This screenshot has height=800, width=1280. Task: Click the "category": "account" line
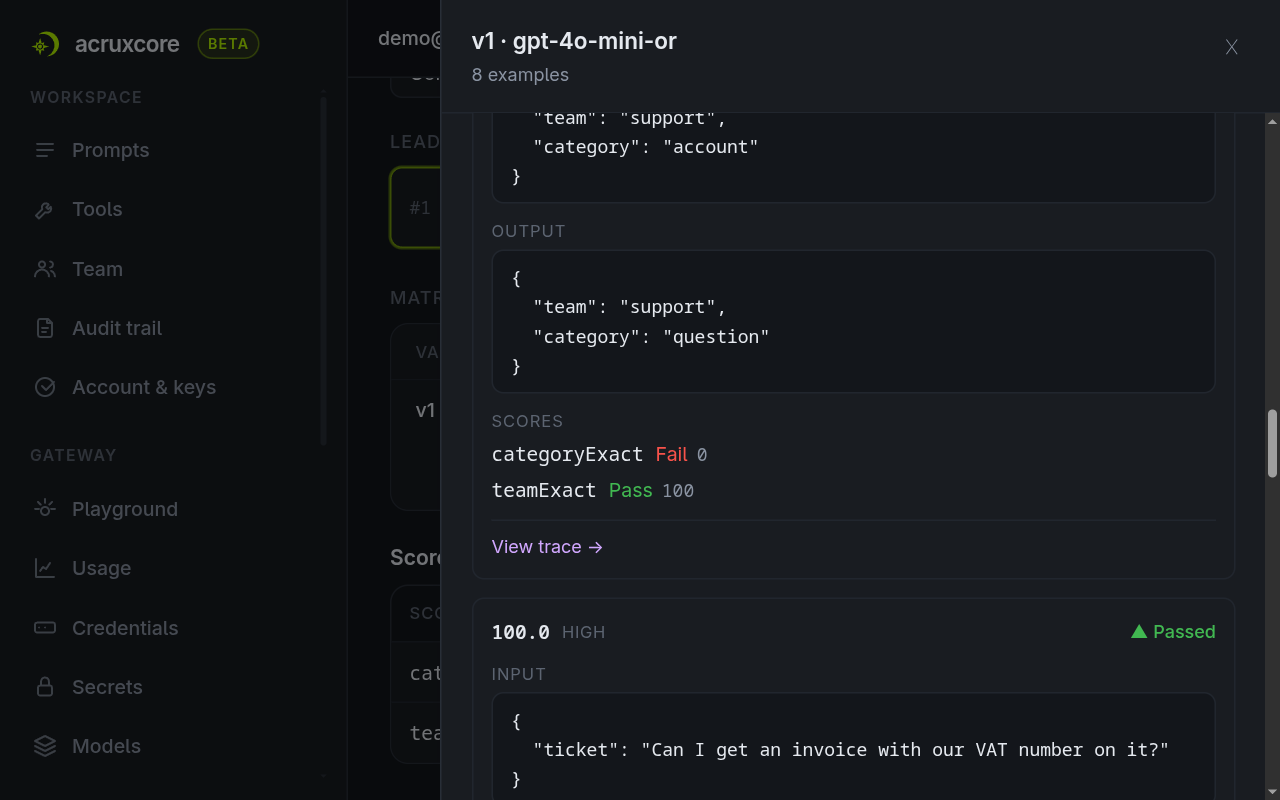click(x=646, y=147)
